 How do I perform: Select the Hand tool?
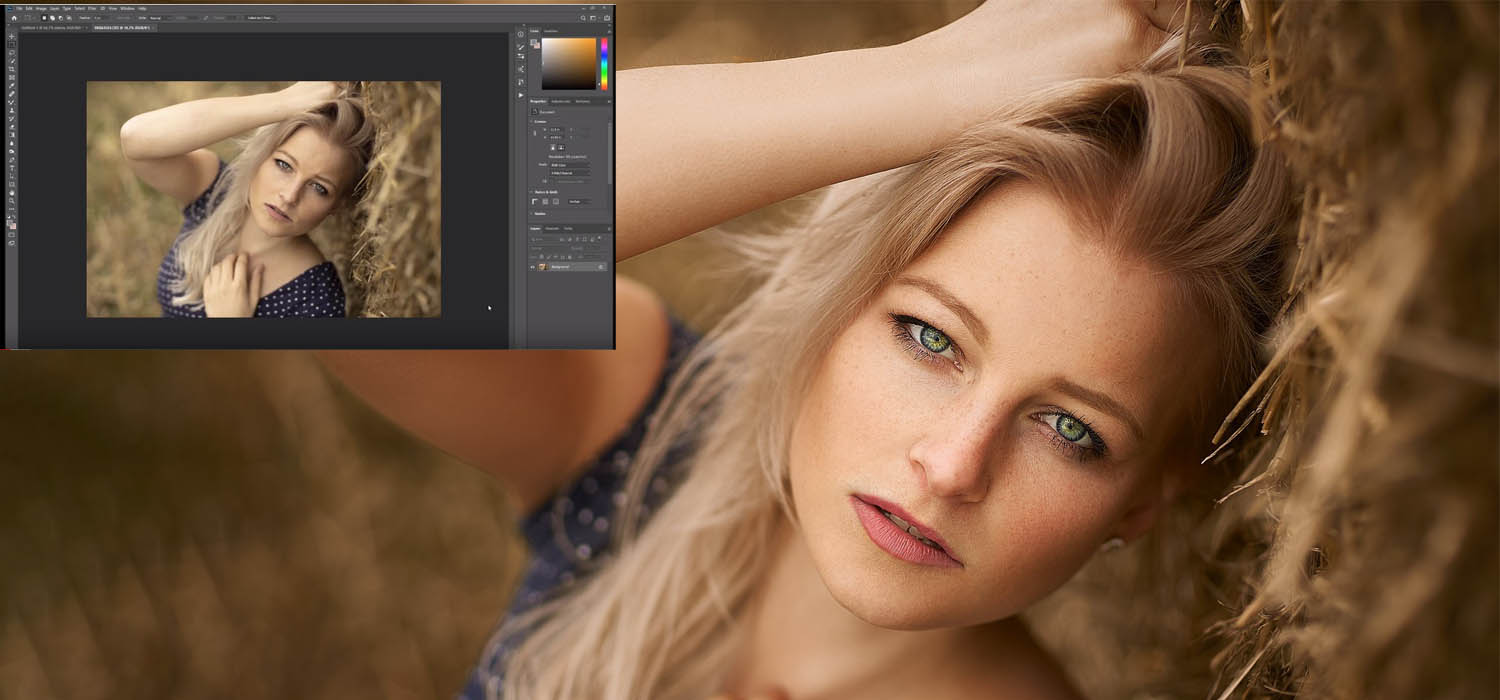coord(12,193)
